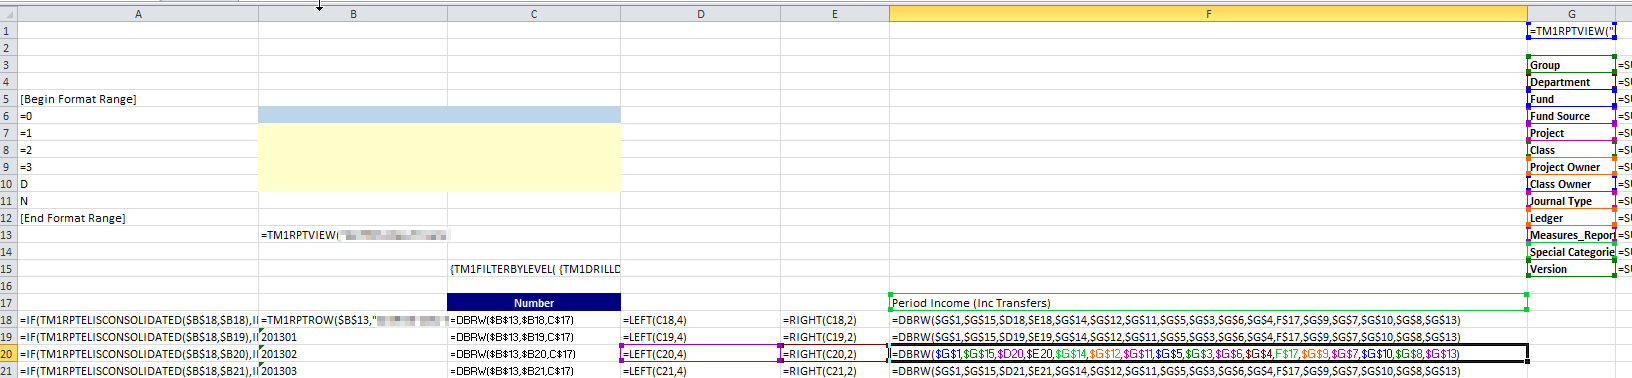Click the active colored DBRW formula in row 20
This screenshot has width=1632, height=378.
pyautogui.click(x=1208, y=354)
